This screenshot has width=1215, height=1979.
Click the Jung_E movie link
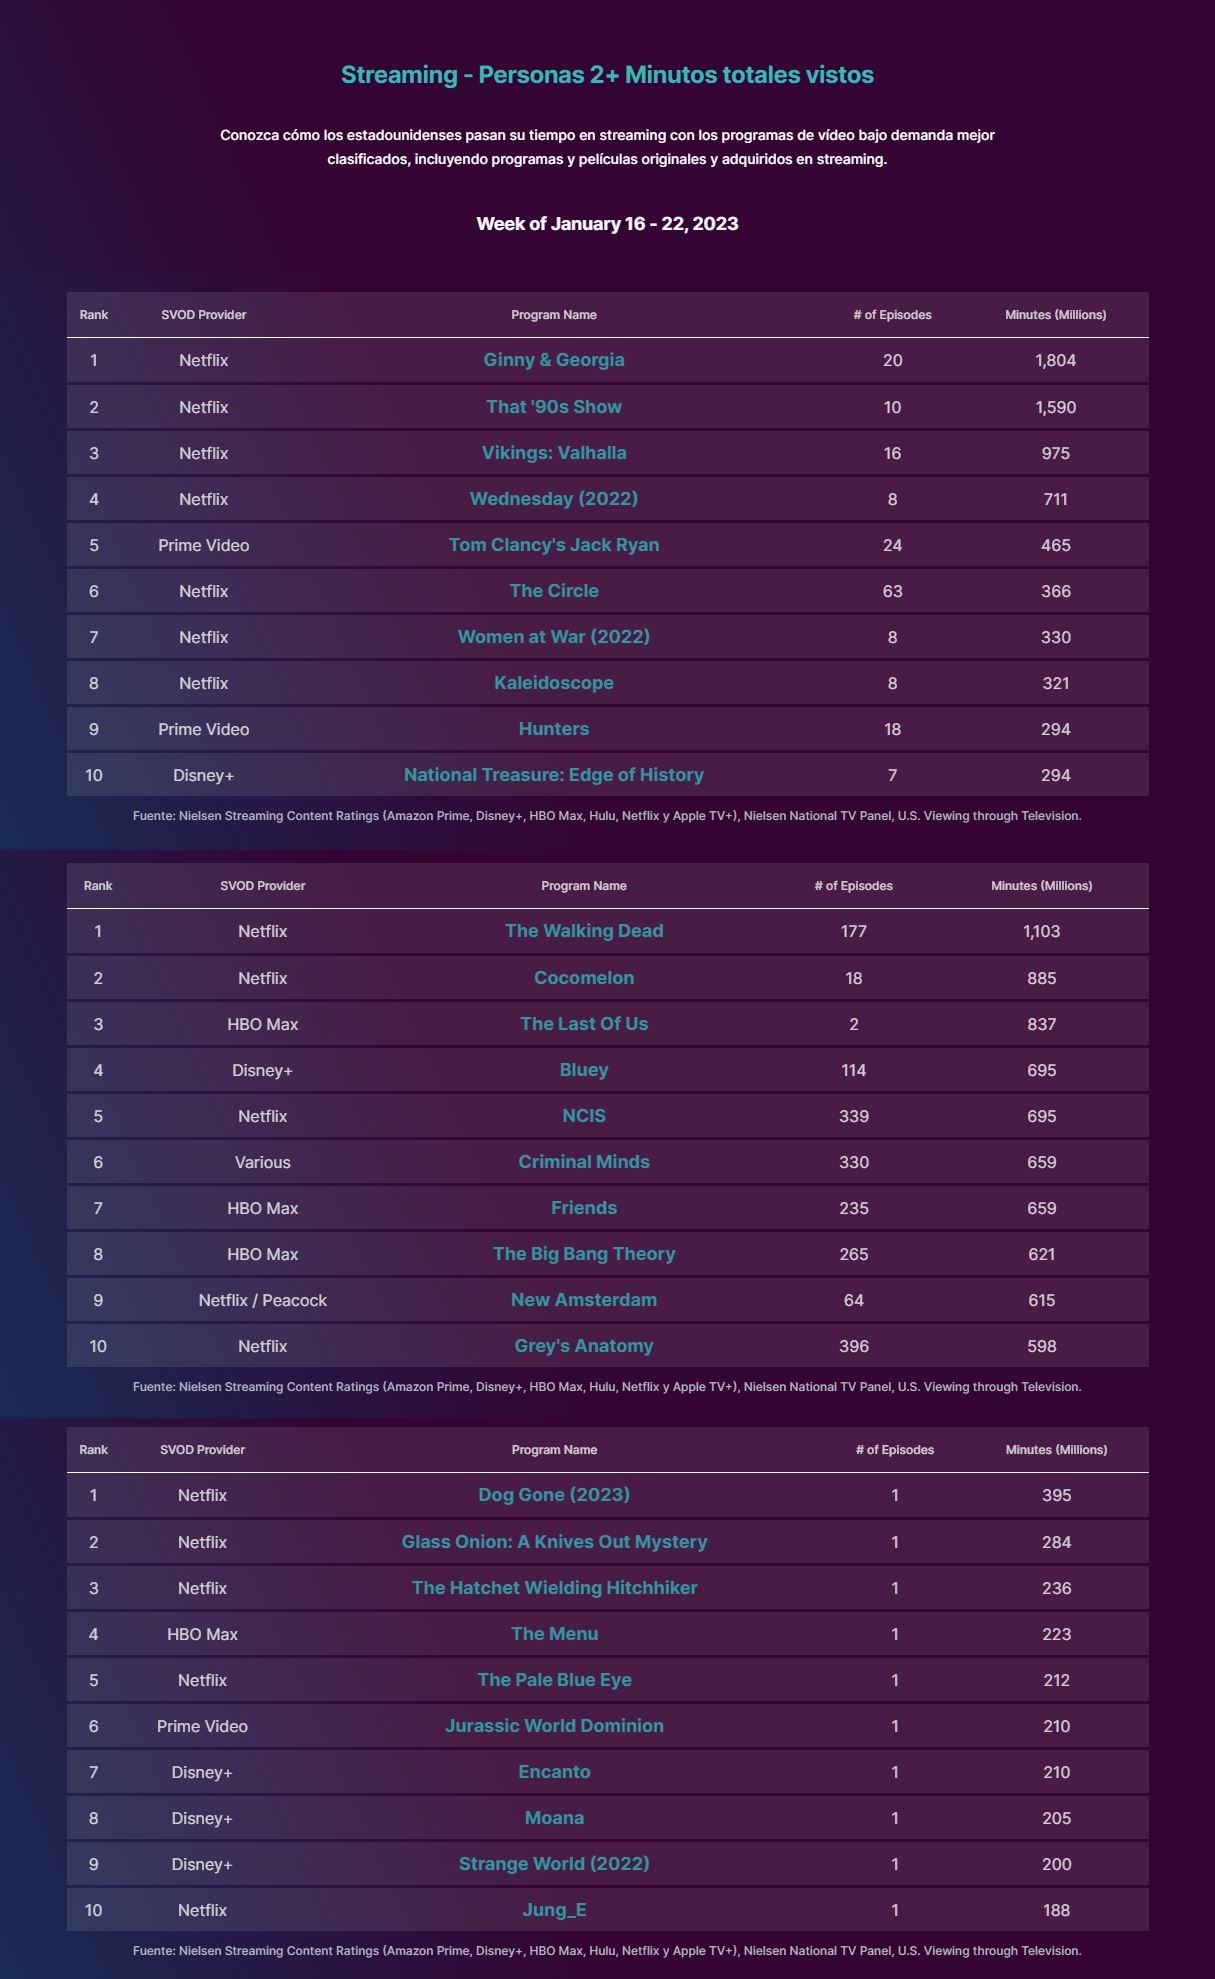click(554, 1910)
